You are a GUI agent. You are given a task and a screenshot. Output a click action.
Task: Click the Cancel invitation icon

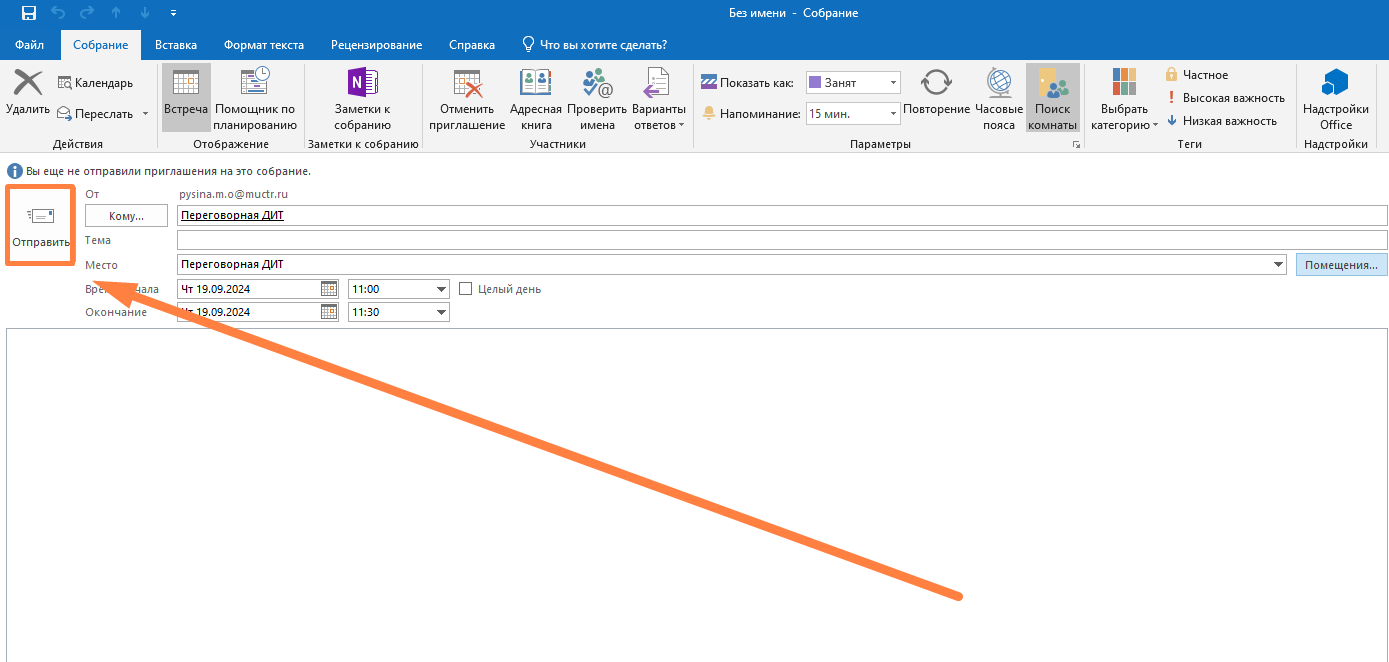pos(467,84)
